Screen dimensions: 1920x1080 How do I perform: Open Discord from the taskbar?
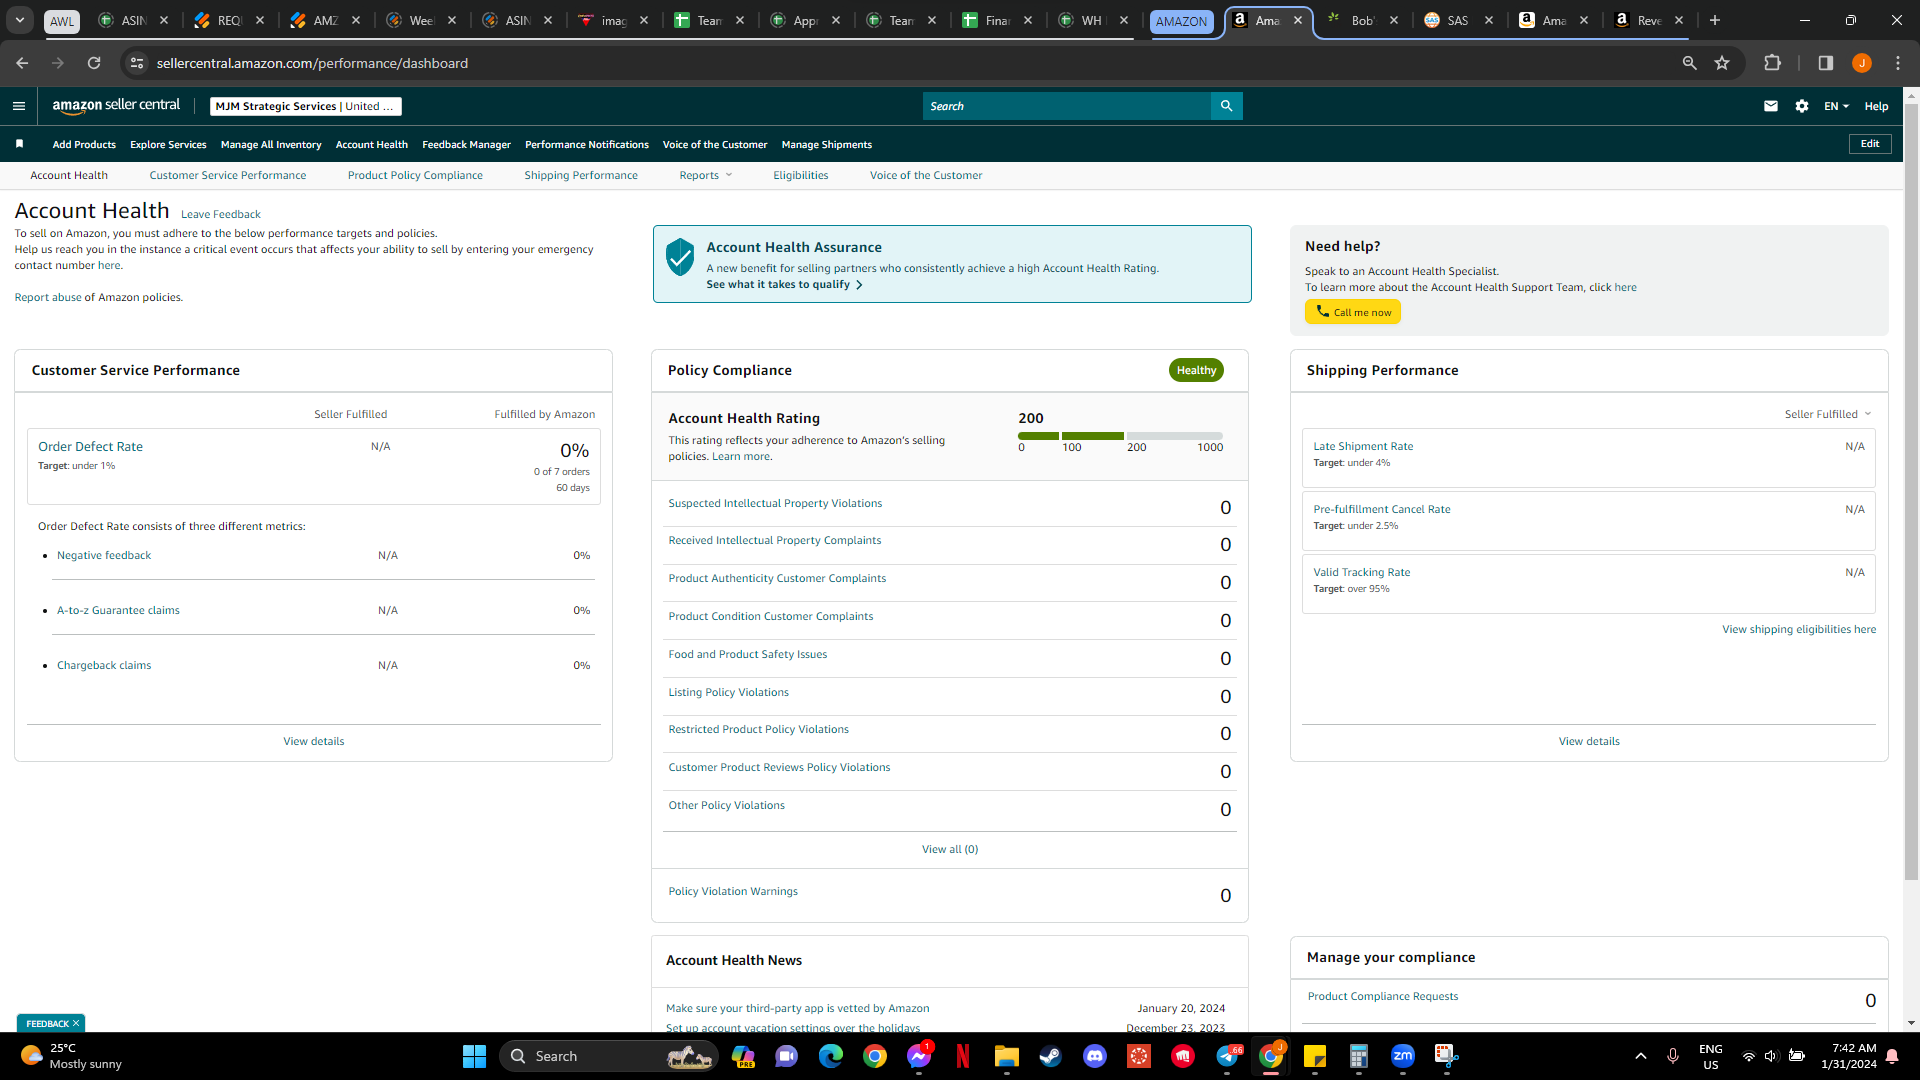point(1095,1056)
